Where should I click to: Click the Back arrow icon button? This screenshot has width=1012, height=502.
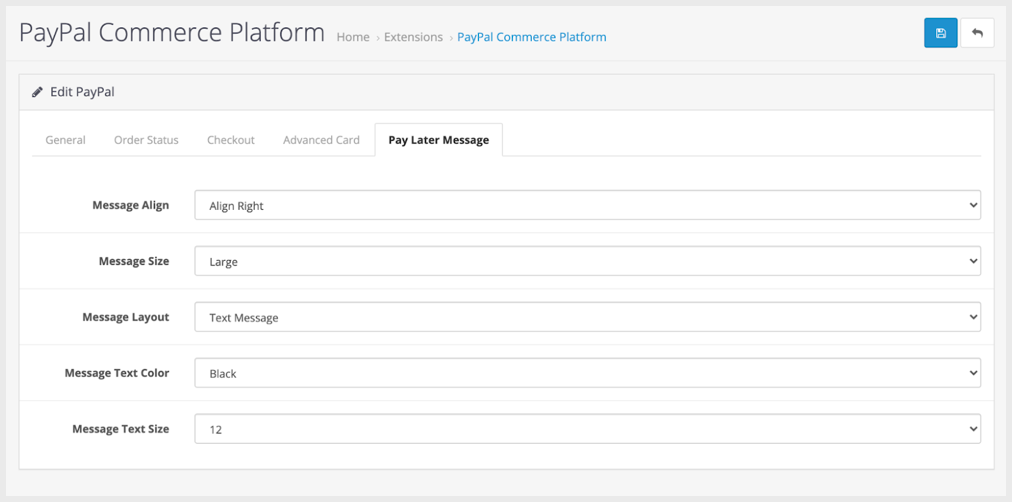pyautogui.click(x=977, y=33)
